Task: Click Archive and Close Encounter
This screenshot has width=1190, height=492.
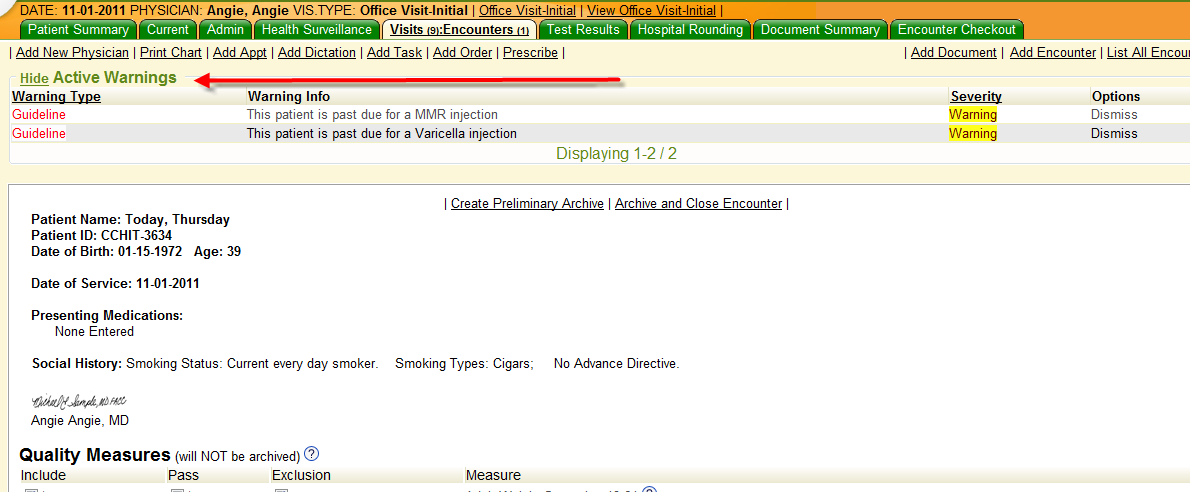Action: 698,203
